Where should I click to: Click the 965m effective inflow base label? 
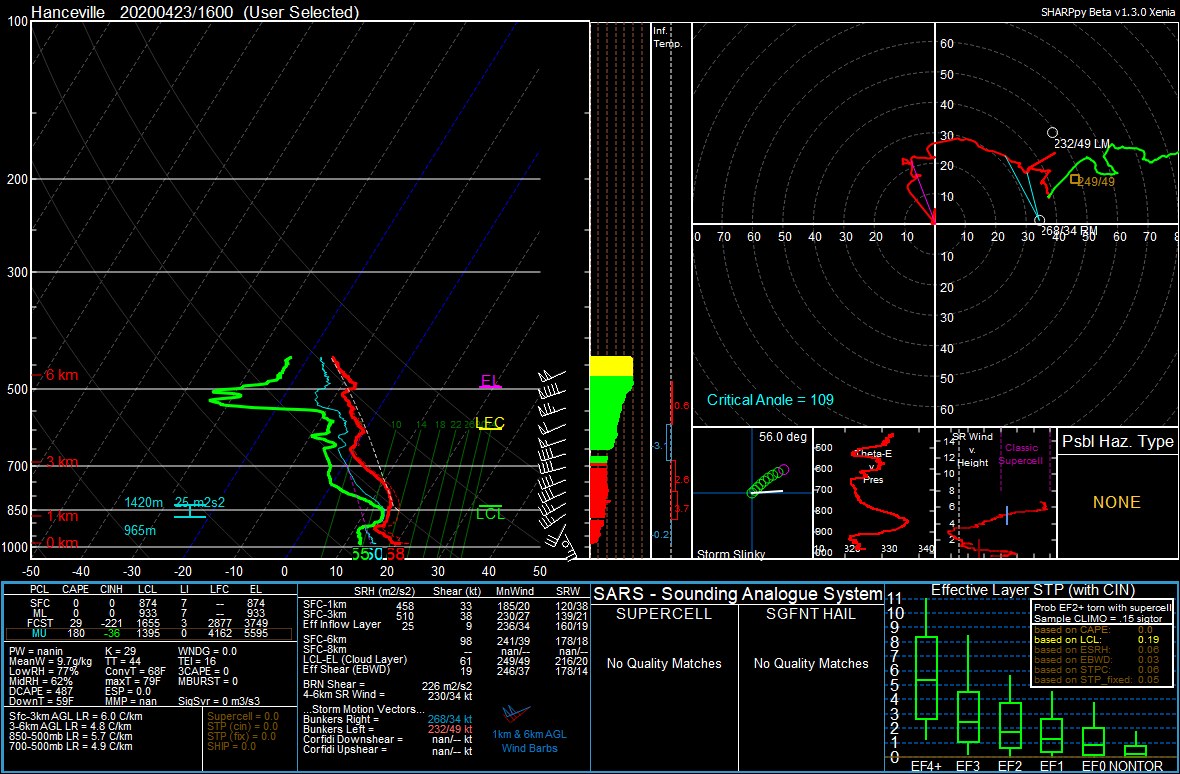point(141,530)
